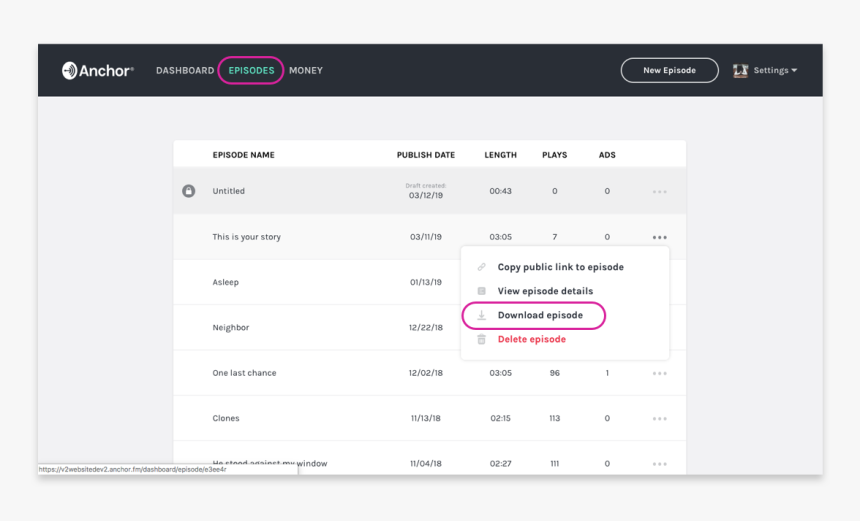Open the Neighbor episode
The width and height of the screenshot is (860, 521).
pyautogui.click(x=231, y=328)
